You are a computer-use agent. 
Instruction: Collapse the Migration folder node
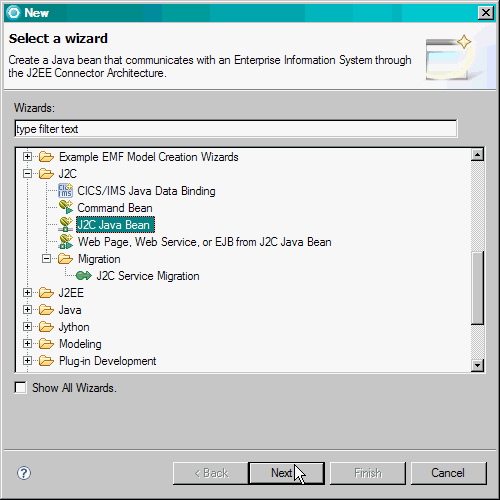click(46, 259)
